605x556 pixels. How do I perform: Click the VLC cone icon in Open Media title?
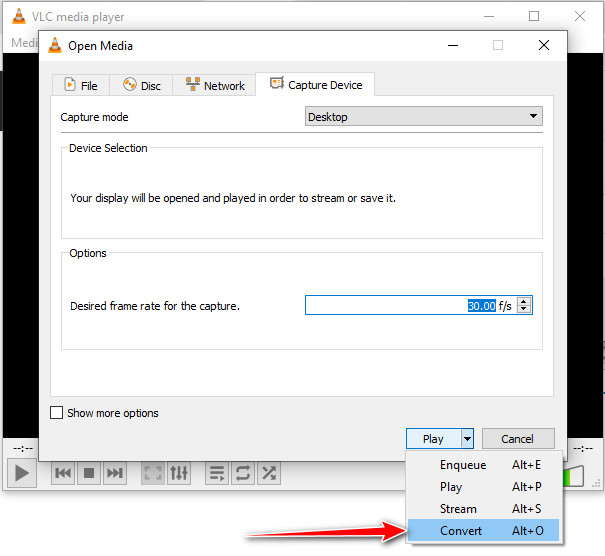pyautogui.click(x=55, y=45)
